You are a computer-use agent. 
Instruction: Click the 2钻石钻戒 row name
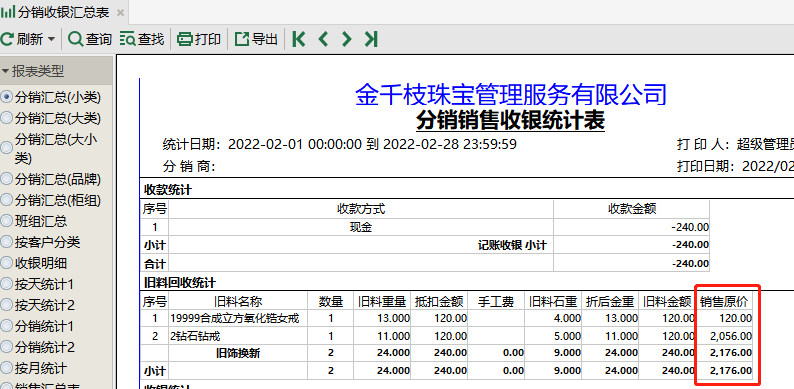(x=195, y=336)
